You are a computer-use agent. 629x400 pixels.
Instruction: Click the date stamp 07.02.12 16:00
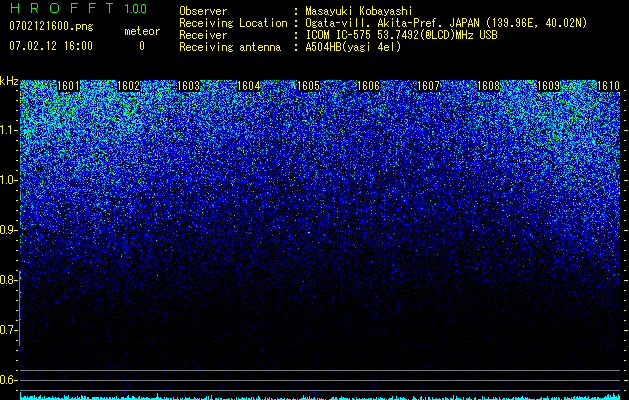click(x=51, y=46)
